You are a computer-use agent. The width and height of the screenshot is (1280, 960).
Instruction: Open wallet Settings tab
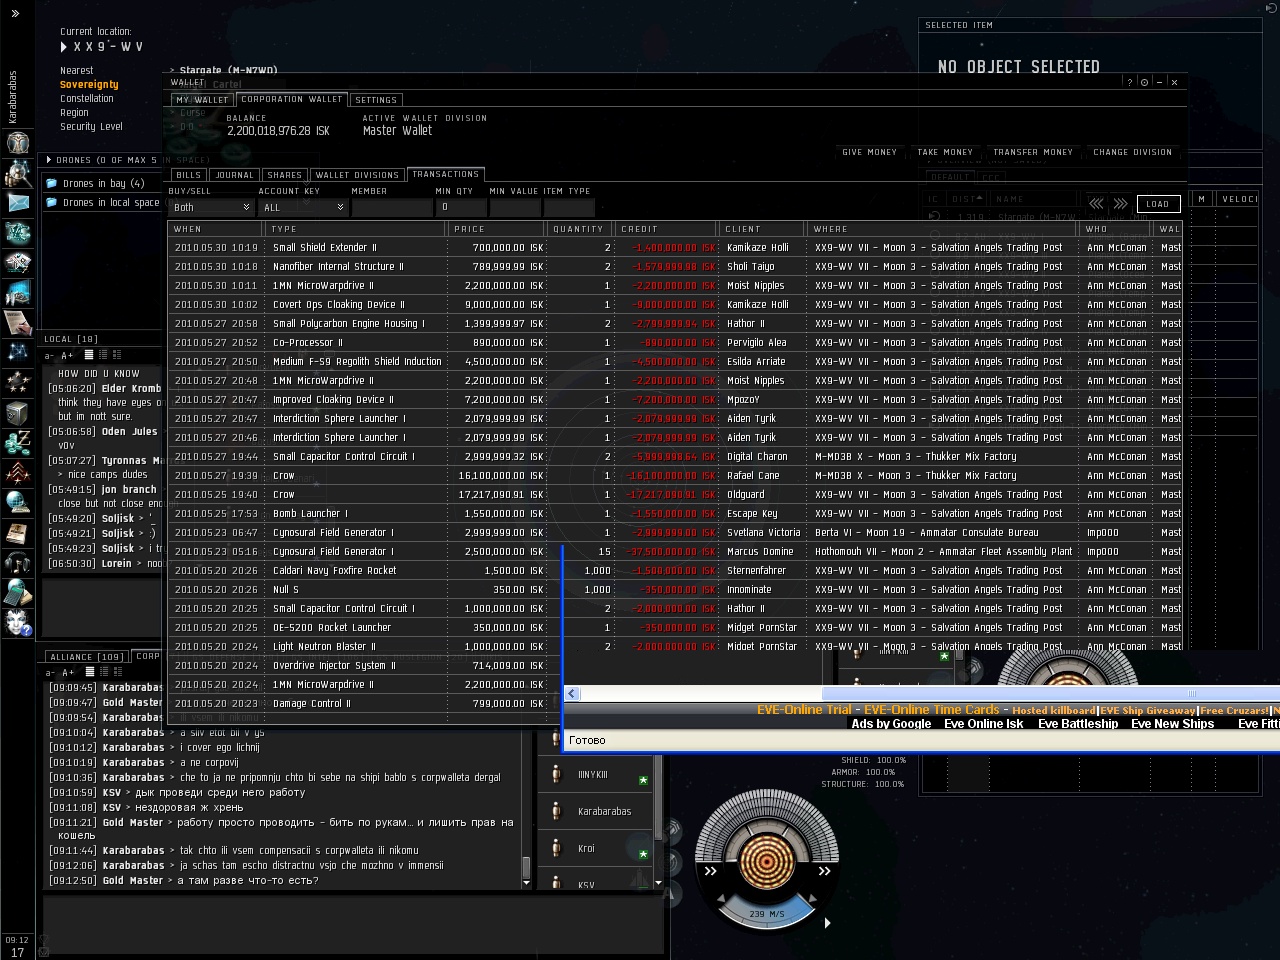376,100
